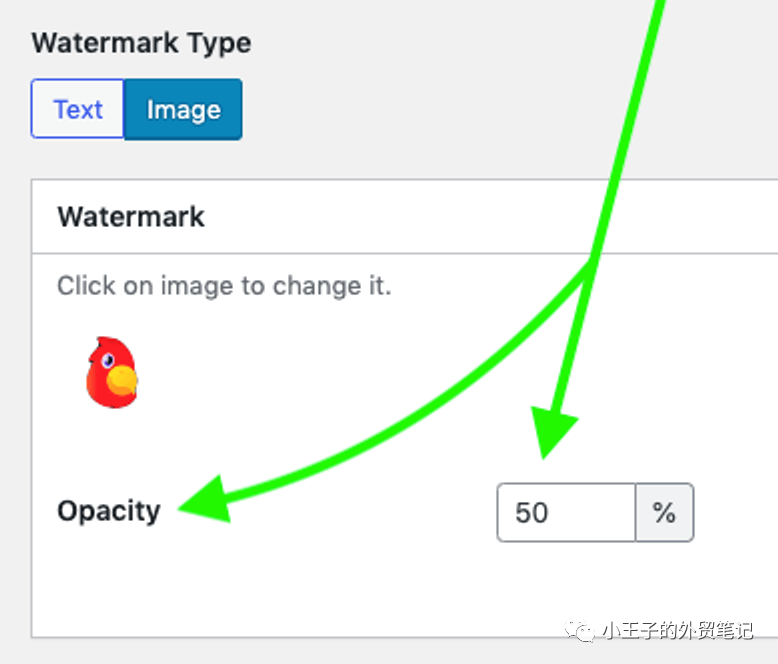Click the red parrot watermark image
Screen dimensions: 778x664
pos(112,372)
